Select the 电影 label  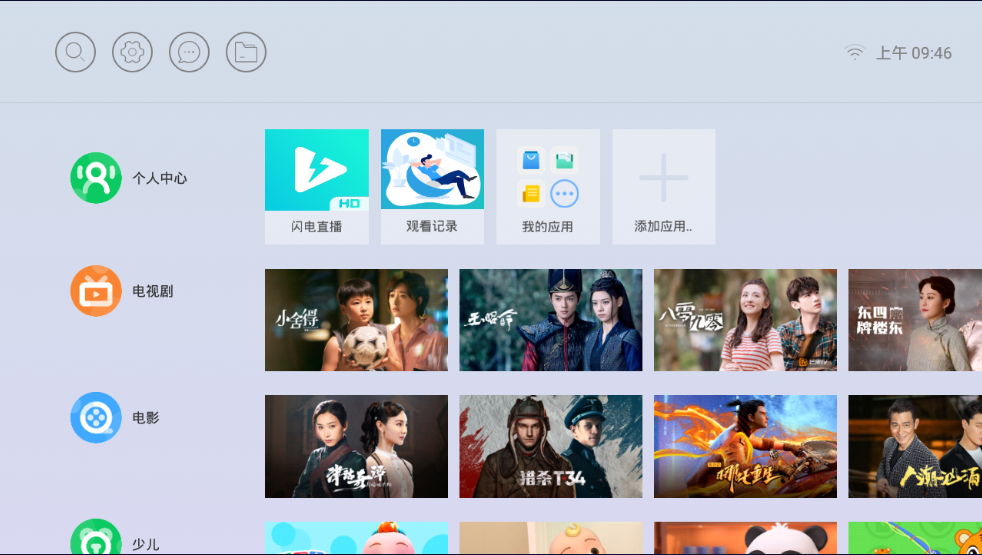146,418
